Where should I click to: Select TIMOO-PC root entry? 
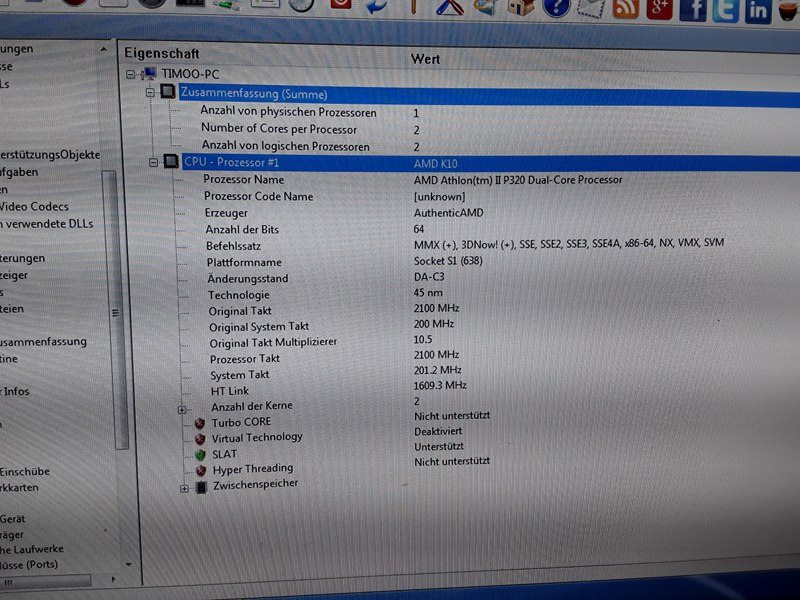tap(190, 74)
